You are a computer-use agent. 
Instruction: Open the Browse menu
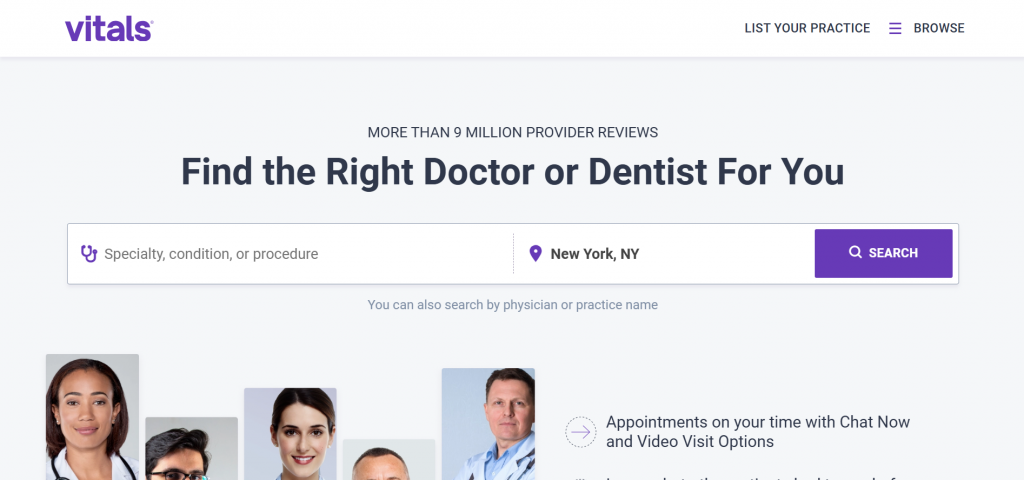tap(938, 28)
